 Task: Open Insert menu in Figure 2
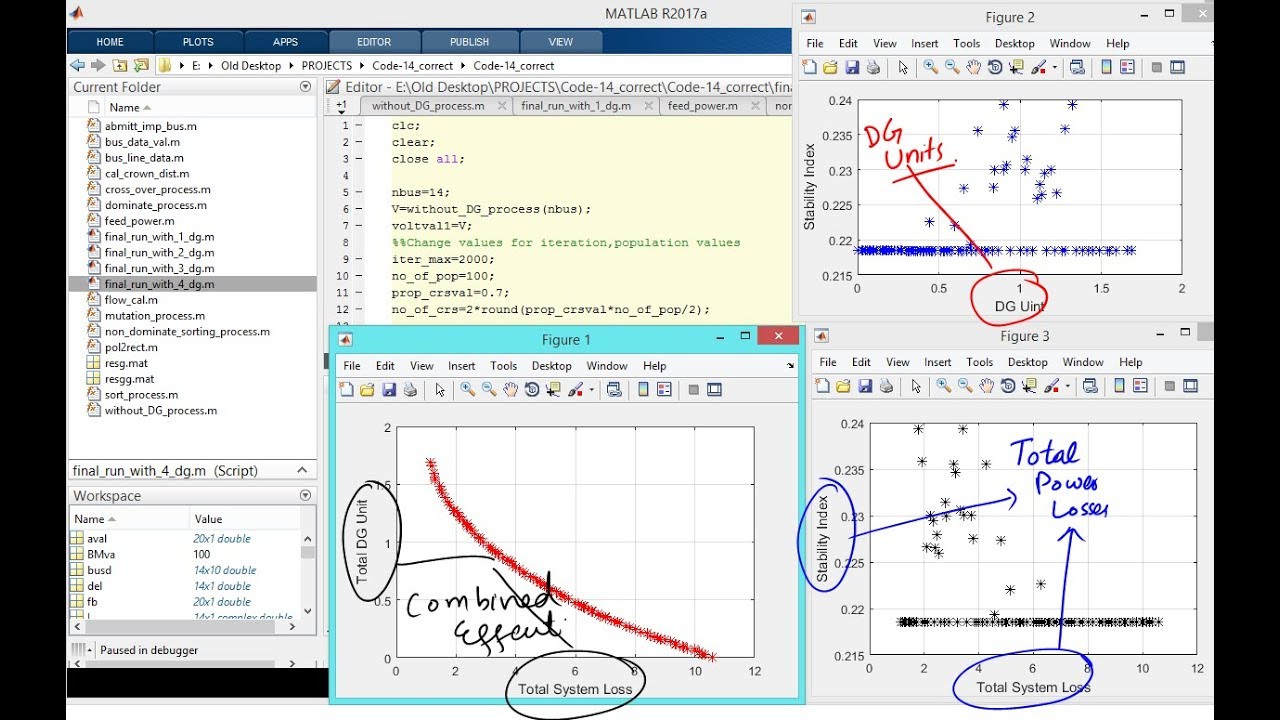point(925,44)
